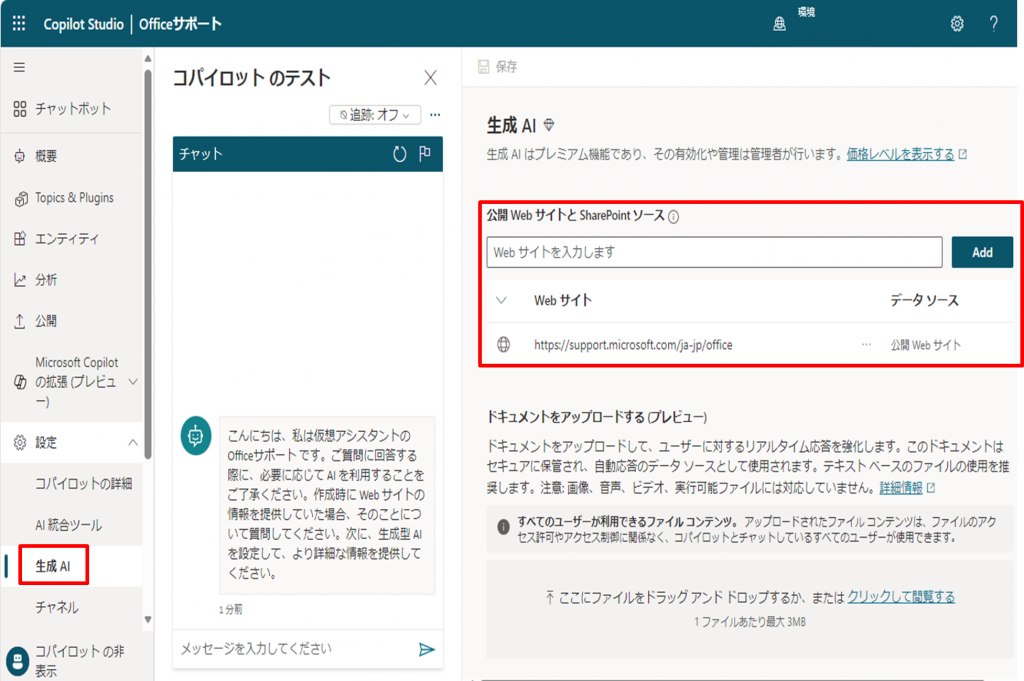
Task: Send the message with the arrow icon
Action: pyautogui.click(x=426, y=649)
